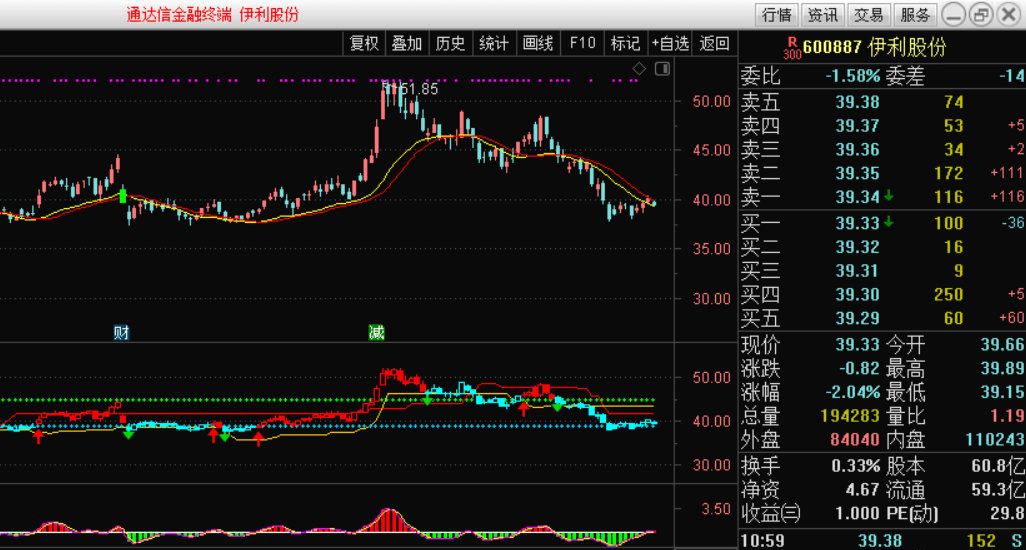Click the 涨跌 -0.82 value
1026x550 pixels.
859,368
